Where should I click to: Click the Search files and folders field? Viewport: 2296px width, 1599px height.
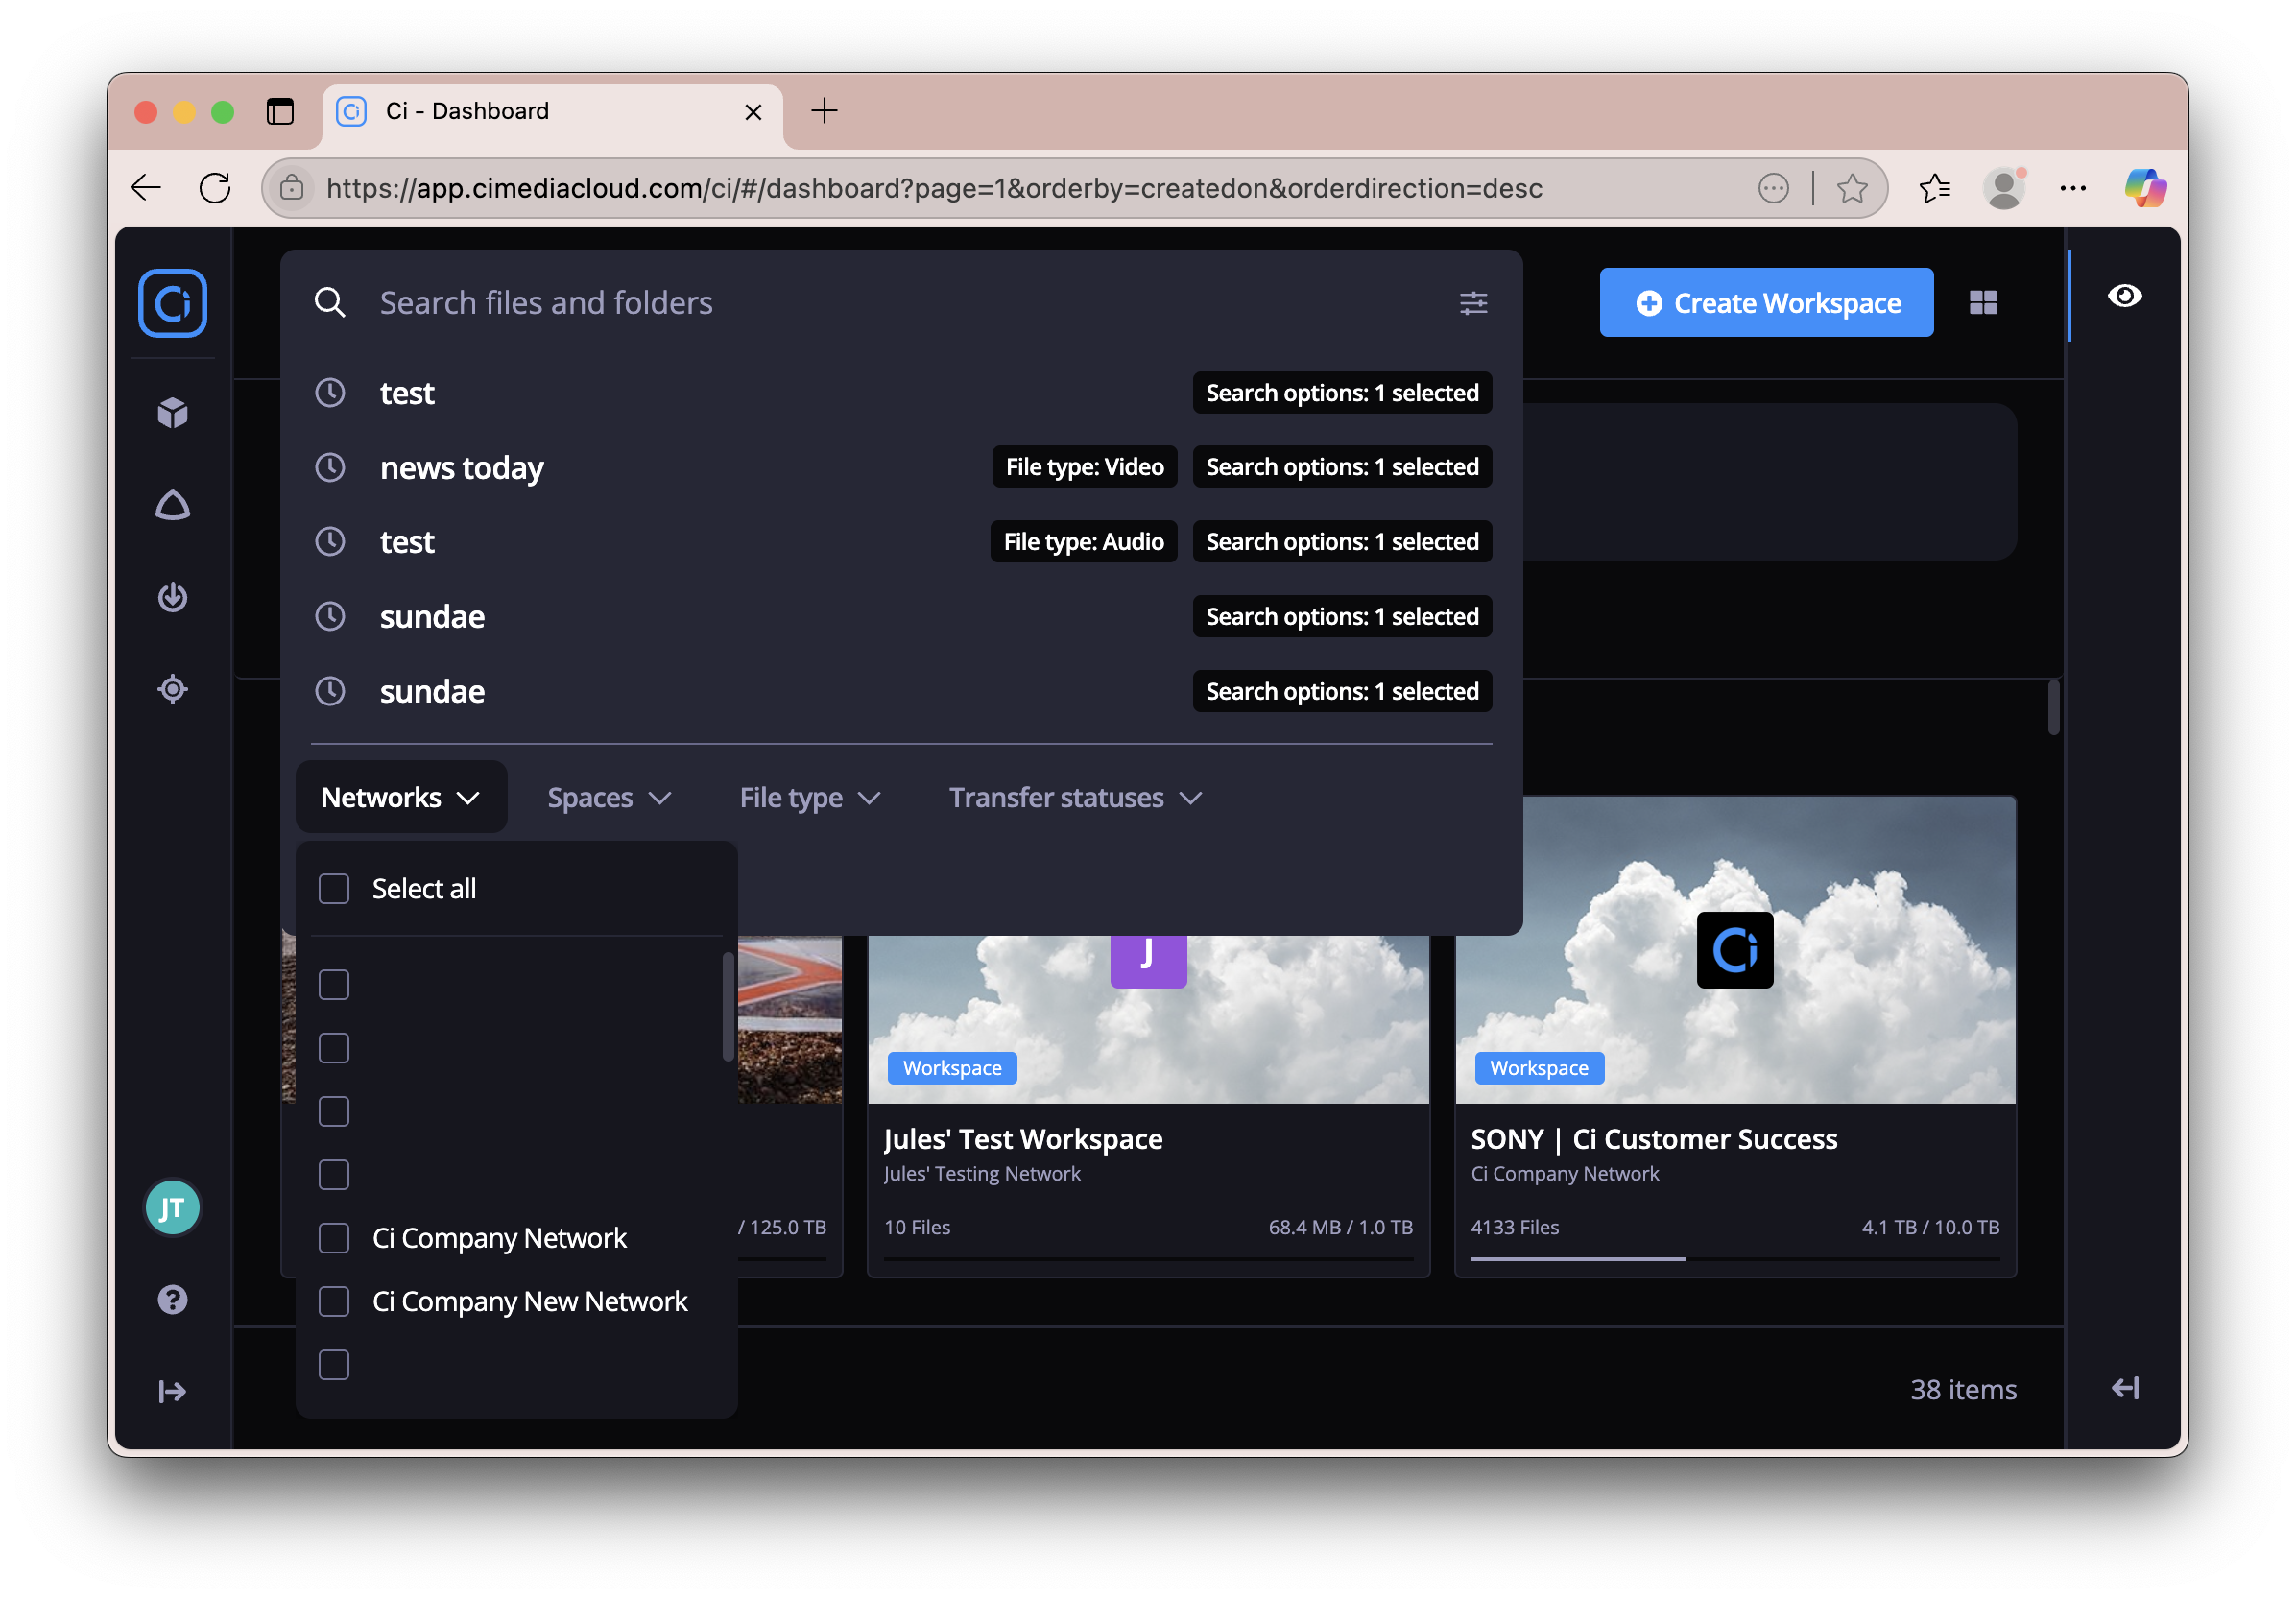tap(900, 302)
